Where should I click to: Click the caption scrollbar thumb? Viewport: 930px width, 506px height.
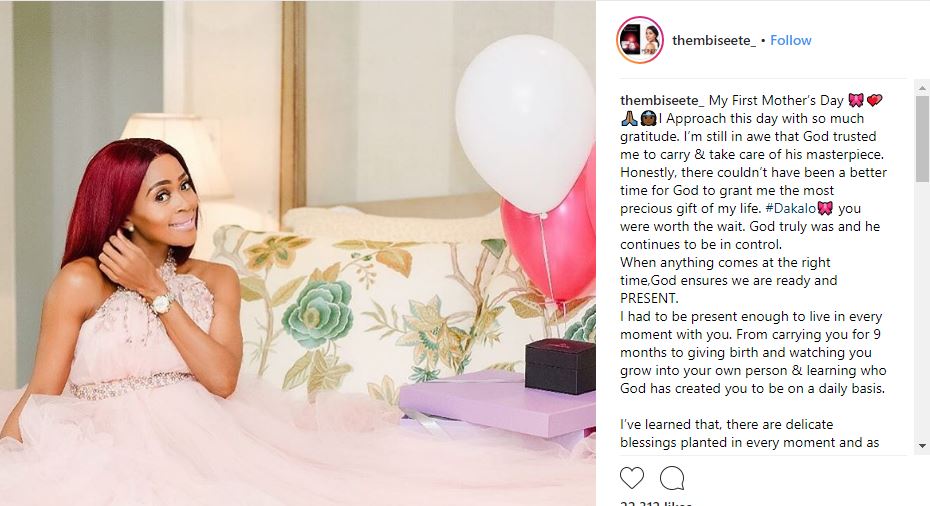[x=922, y=138]
